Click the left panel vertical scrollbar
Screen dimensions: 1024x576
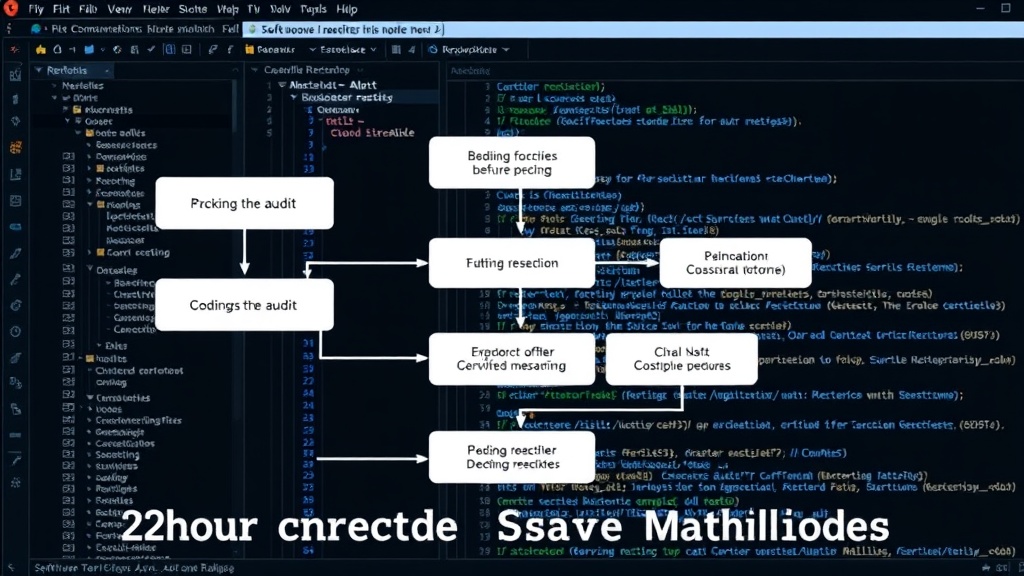[234, 104]
